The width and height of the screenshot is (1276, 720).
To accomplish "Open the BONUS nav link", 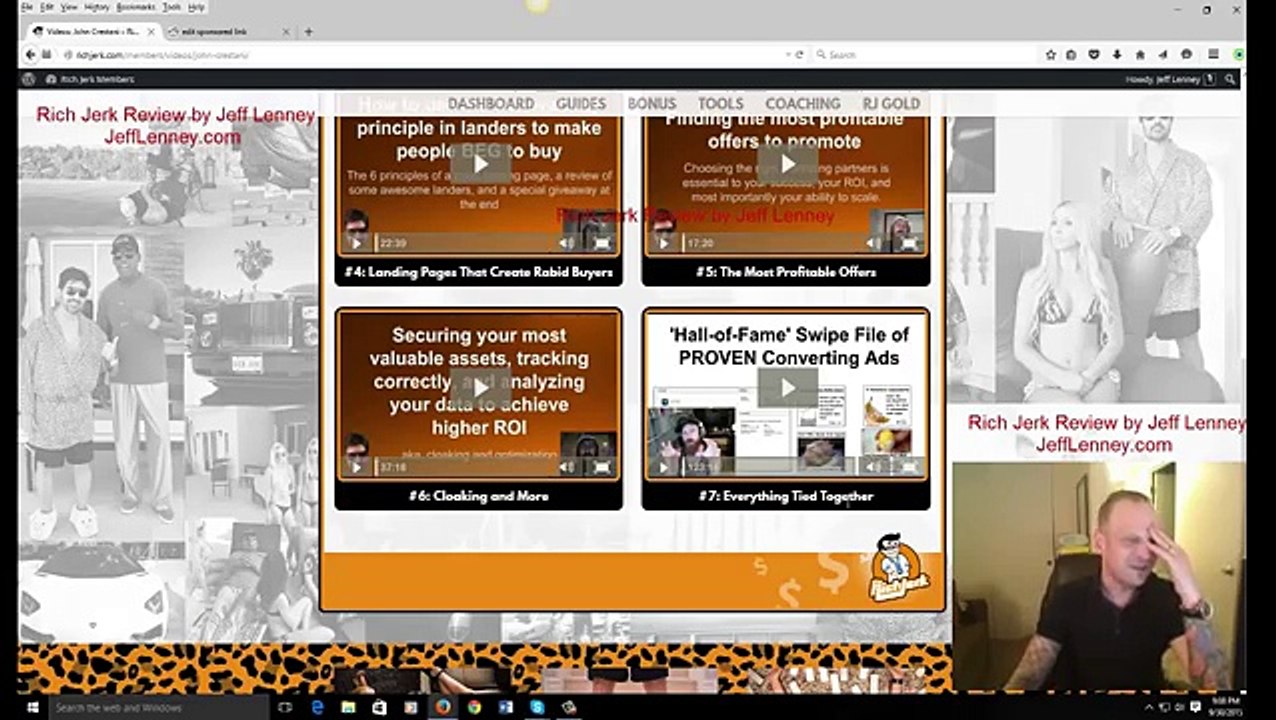I will coord(652,103).
